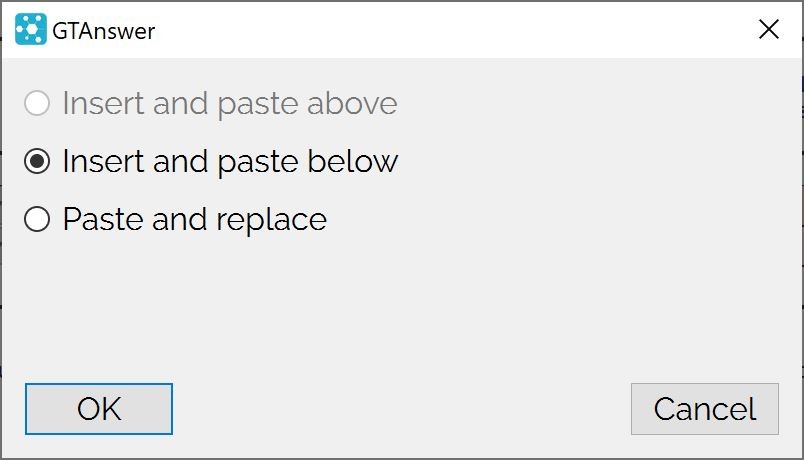Viewport: 804px width, 460px height.
Task: Click the 'Paste and replace' label text
Action: [195, 221]
